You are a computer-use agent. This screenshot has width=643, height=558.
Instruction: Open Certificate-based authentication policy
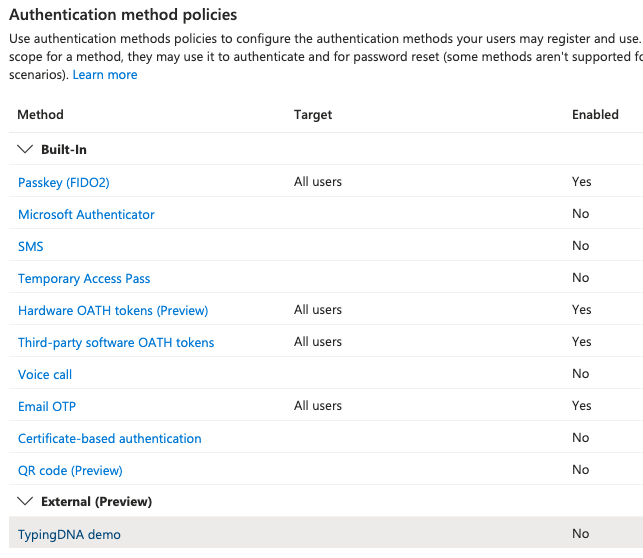click(x=110, y=438)
